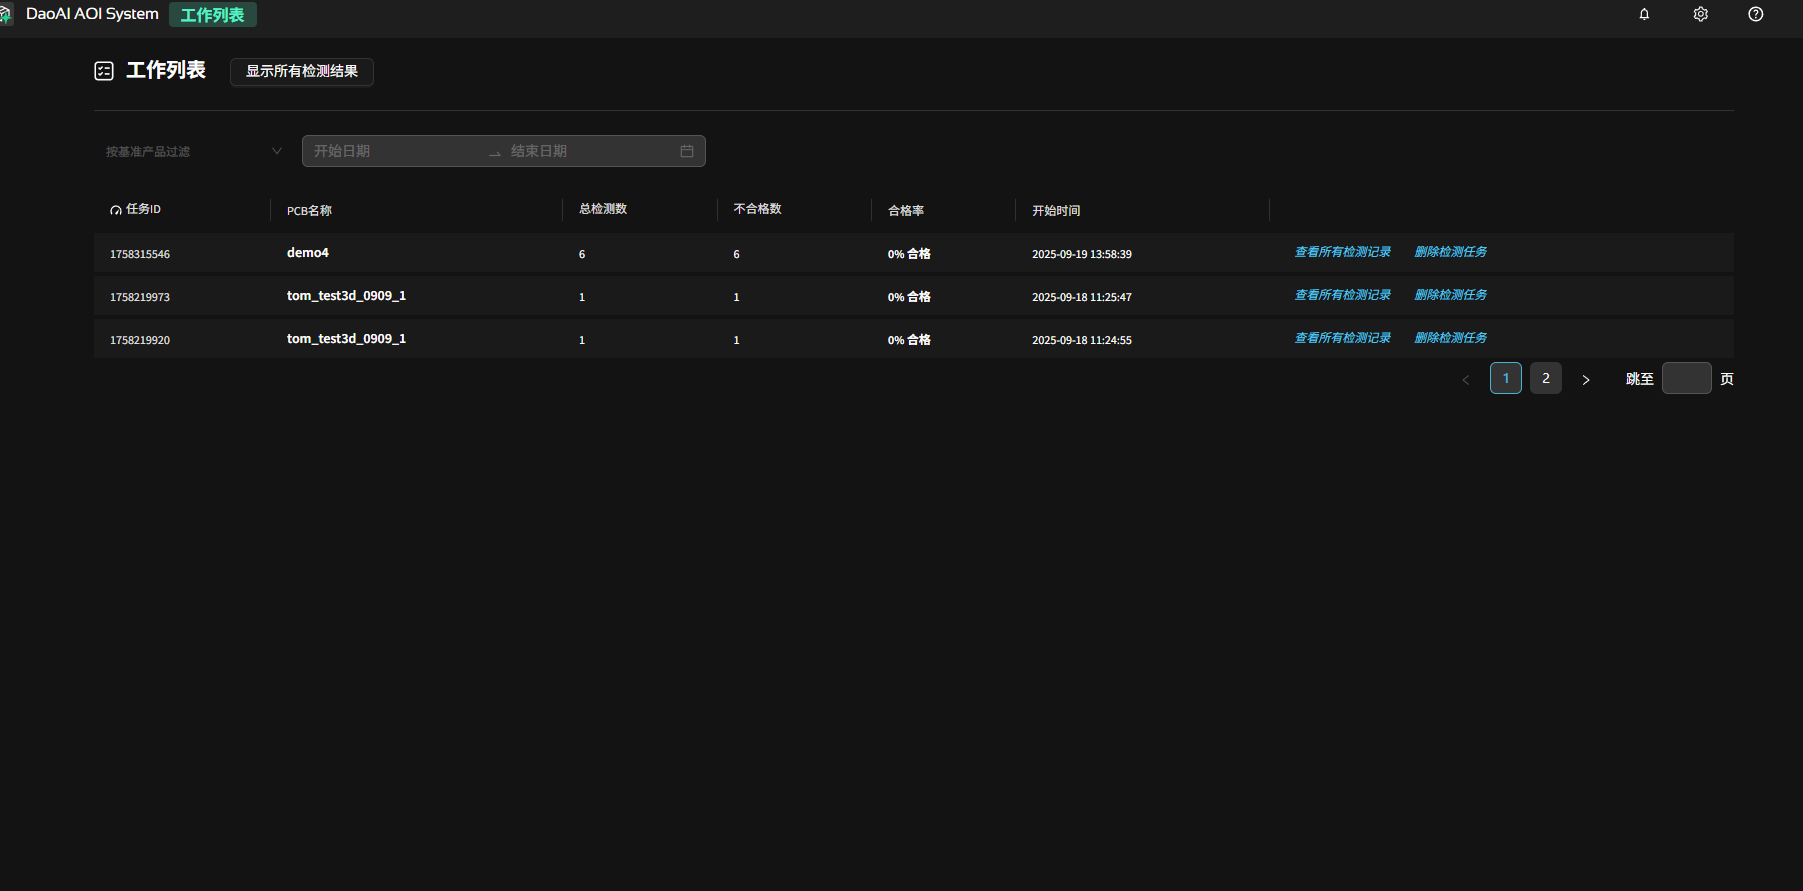Viewport: 1803px width, 891px height.
Task: Go to the next page using the right arrow
Action: pyautogui.click(x=1586, y=379)
